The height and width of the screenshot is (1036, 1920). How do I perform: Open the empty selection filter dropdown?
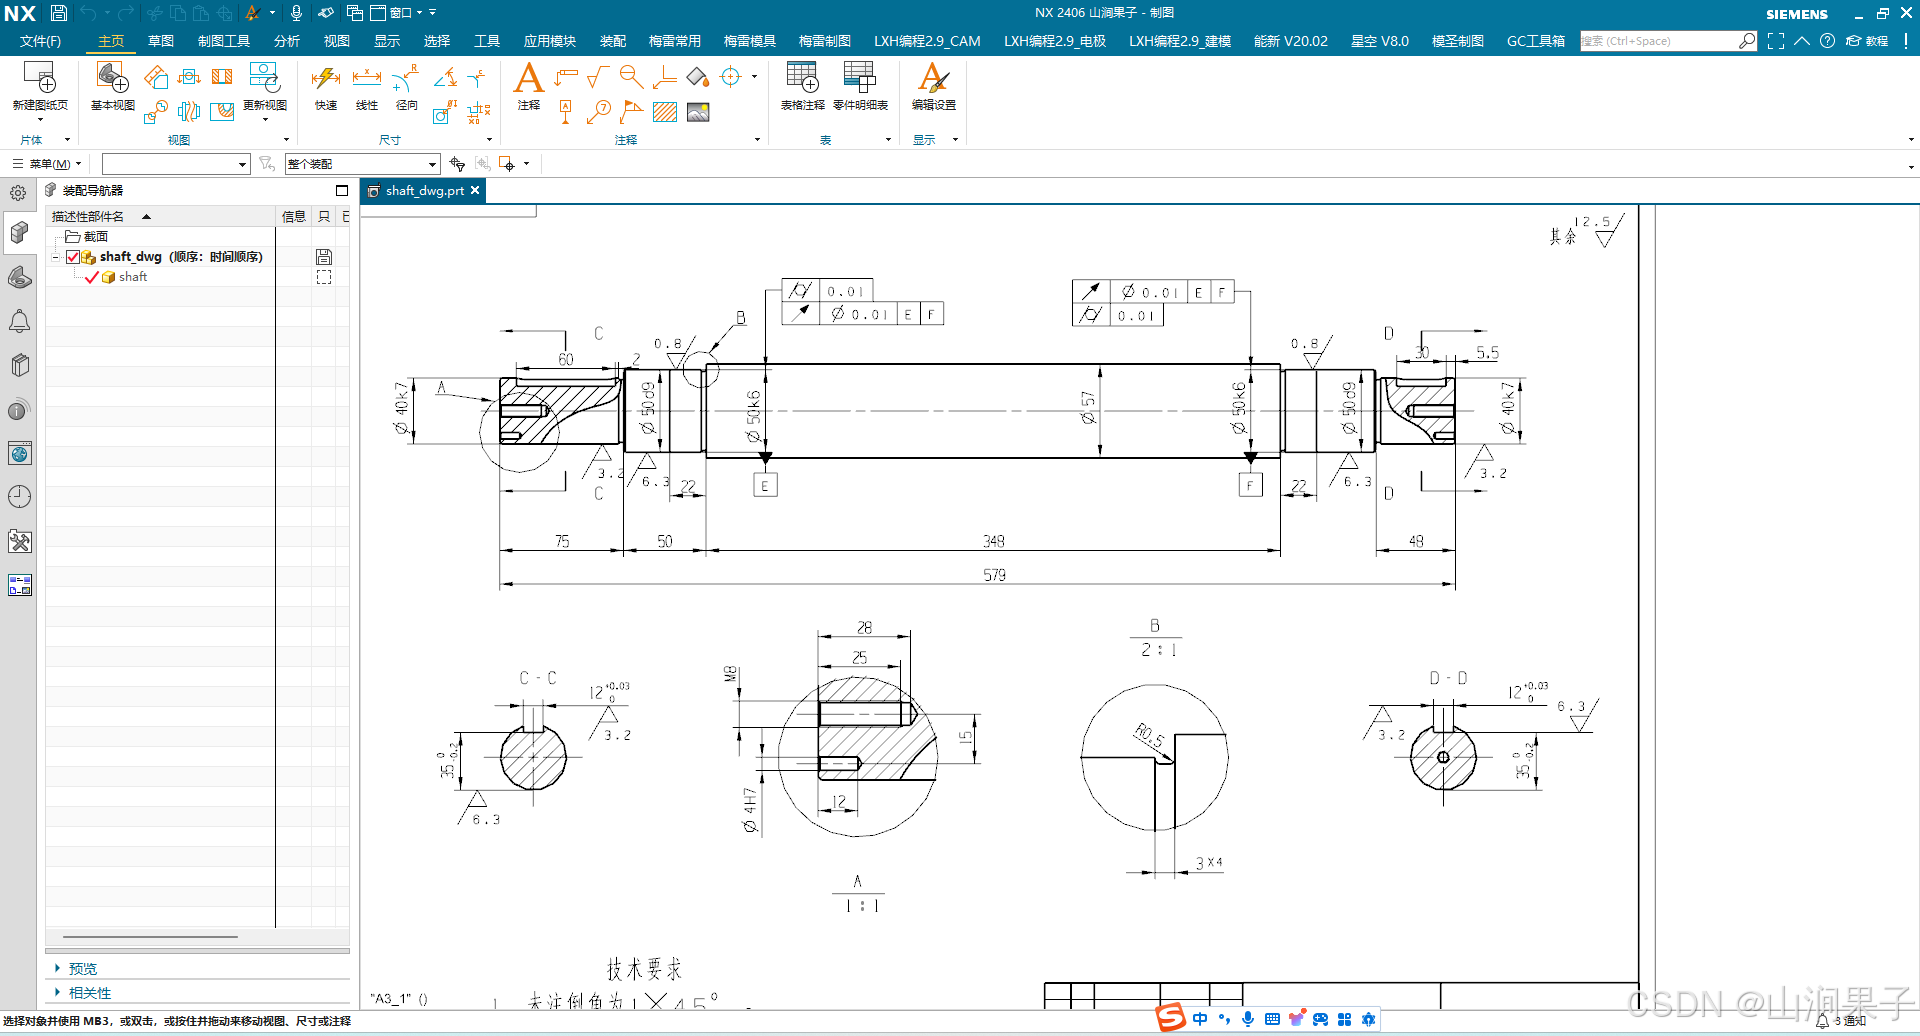click(175, 164)
